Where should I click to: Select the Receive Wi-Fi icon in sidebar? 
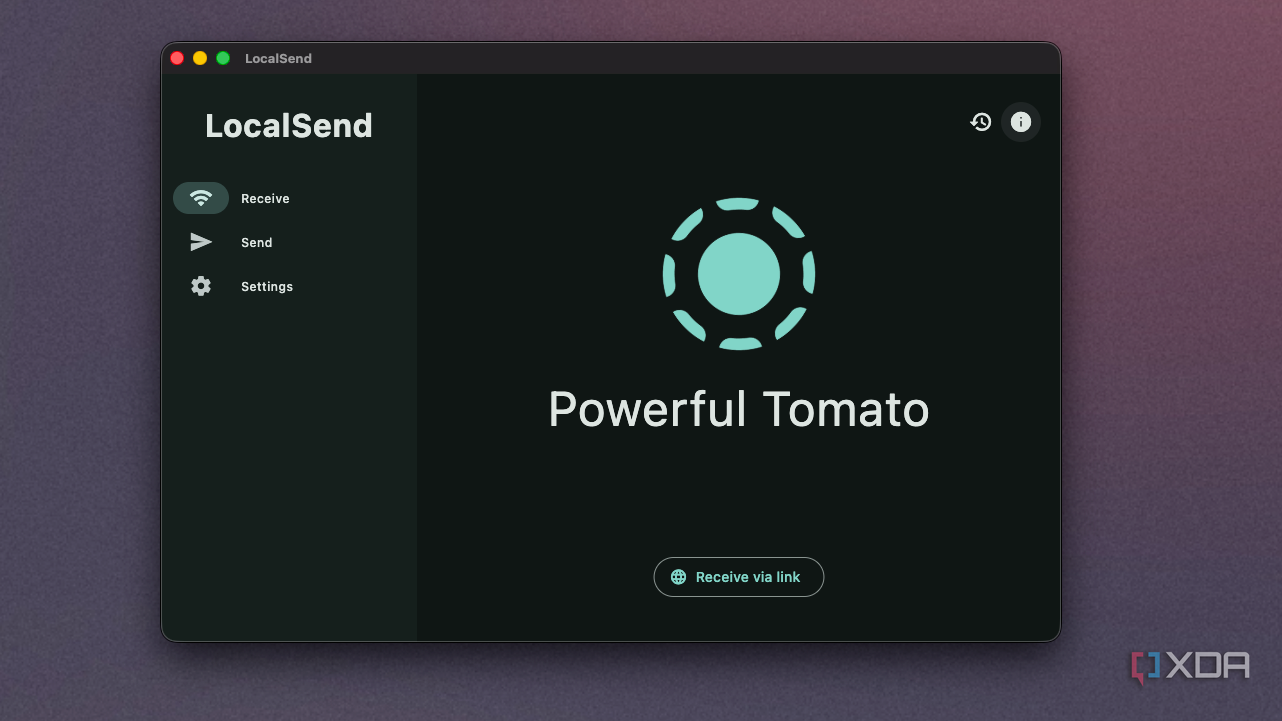pyautogui.click(x=201, y=198)
